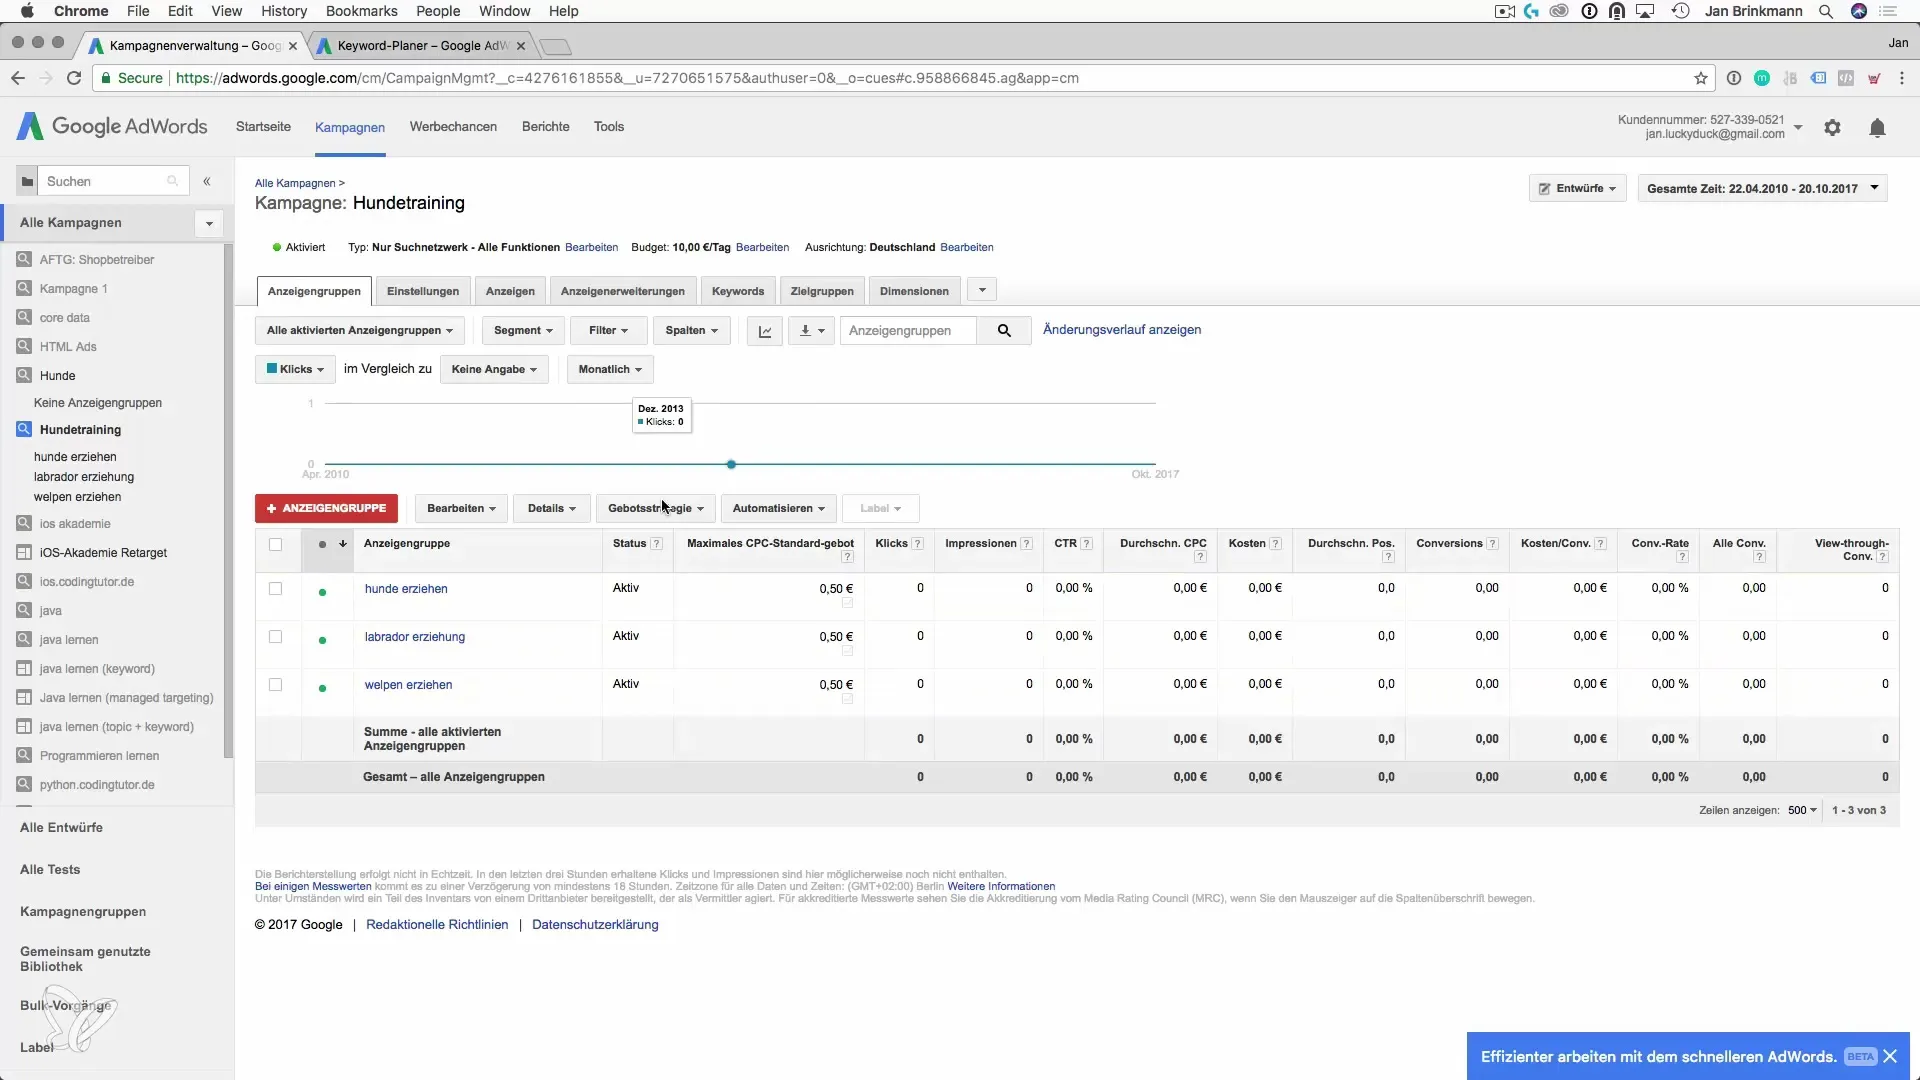Click the display campaign icon beside iOS-Akademie Retarget
This screenshot has width=1920, height=1080.
pyautogui.click(x=24, y=552)
